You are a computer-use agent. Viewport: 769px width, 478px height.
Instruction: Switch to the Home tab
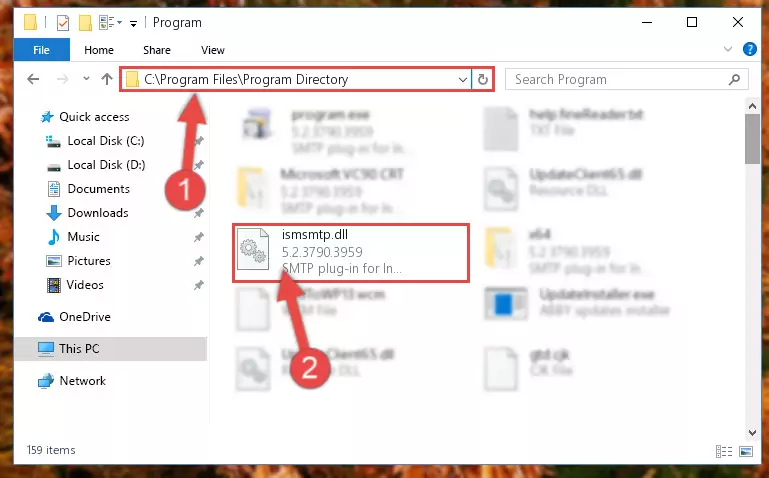click(x=99, y=50)
